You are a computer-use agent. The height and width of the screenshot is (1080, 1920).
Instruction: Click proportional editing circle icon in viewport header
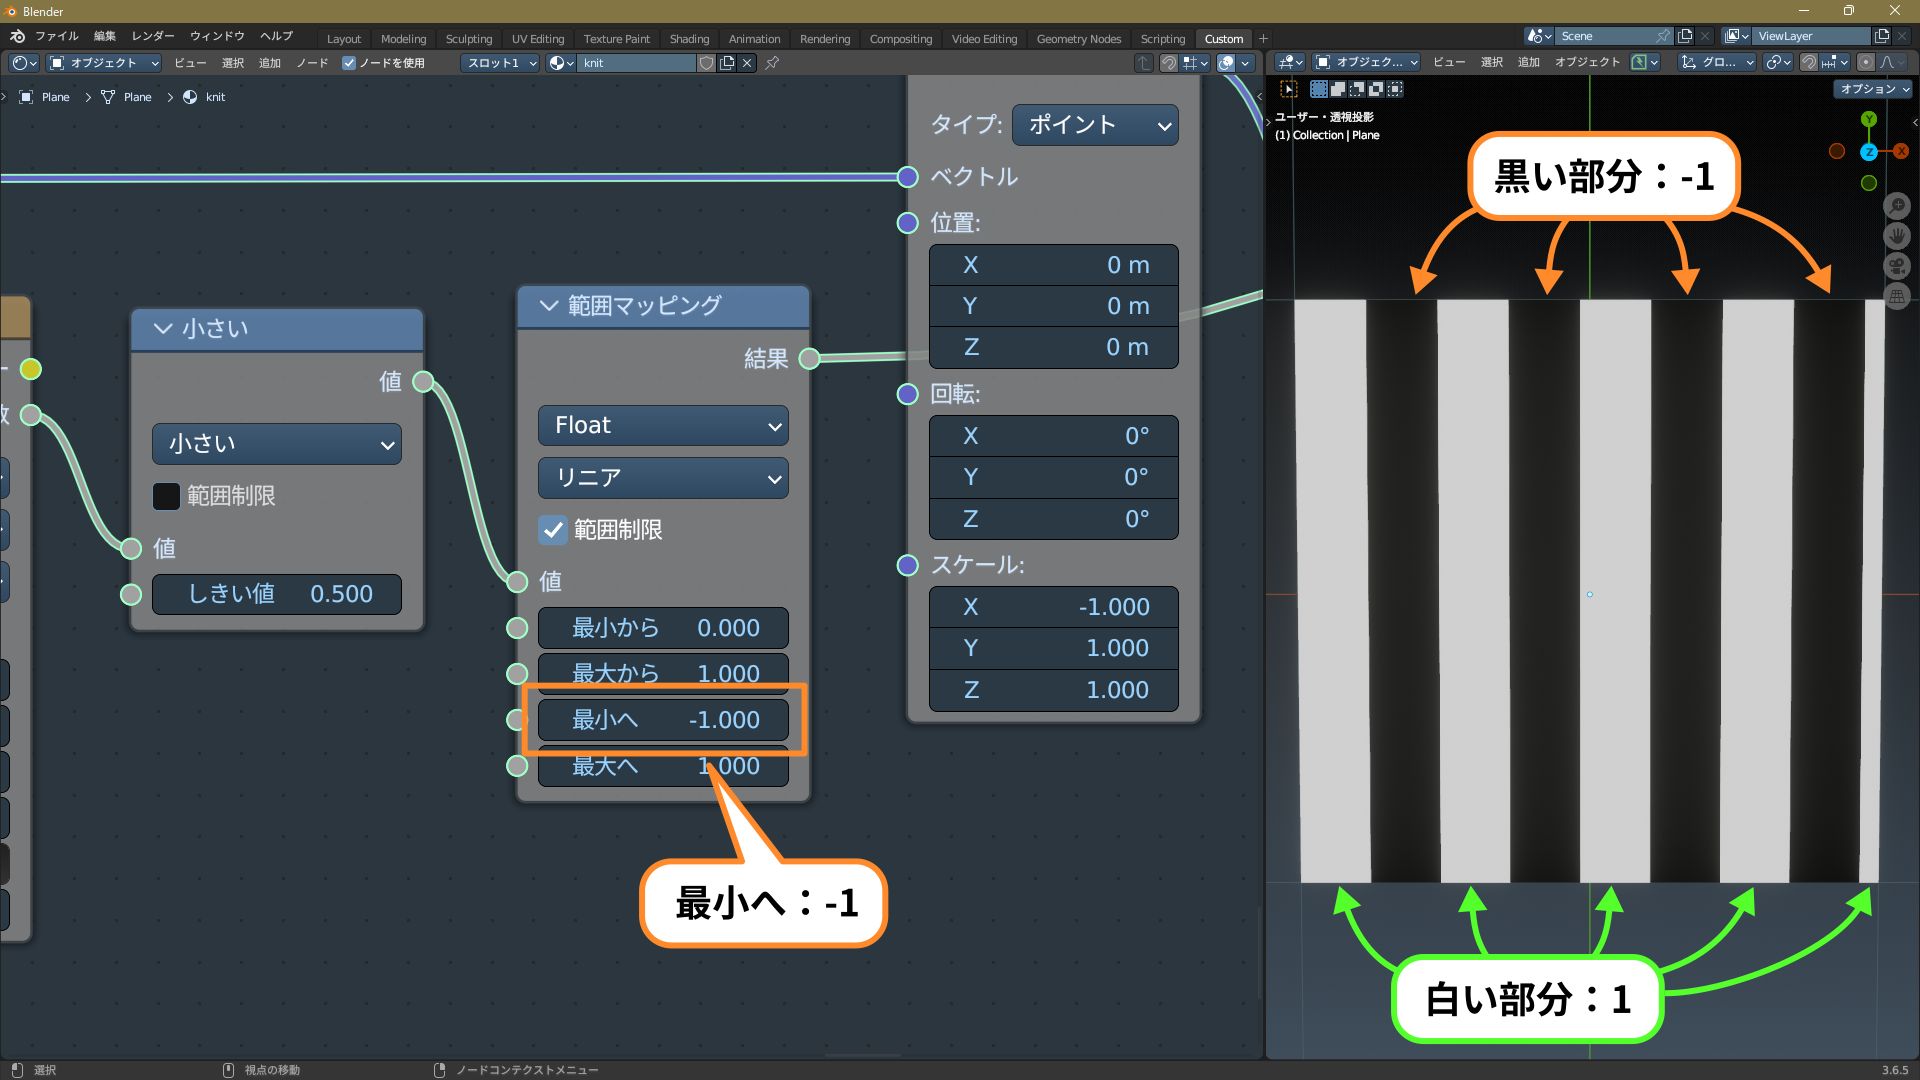[1865, 62]
